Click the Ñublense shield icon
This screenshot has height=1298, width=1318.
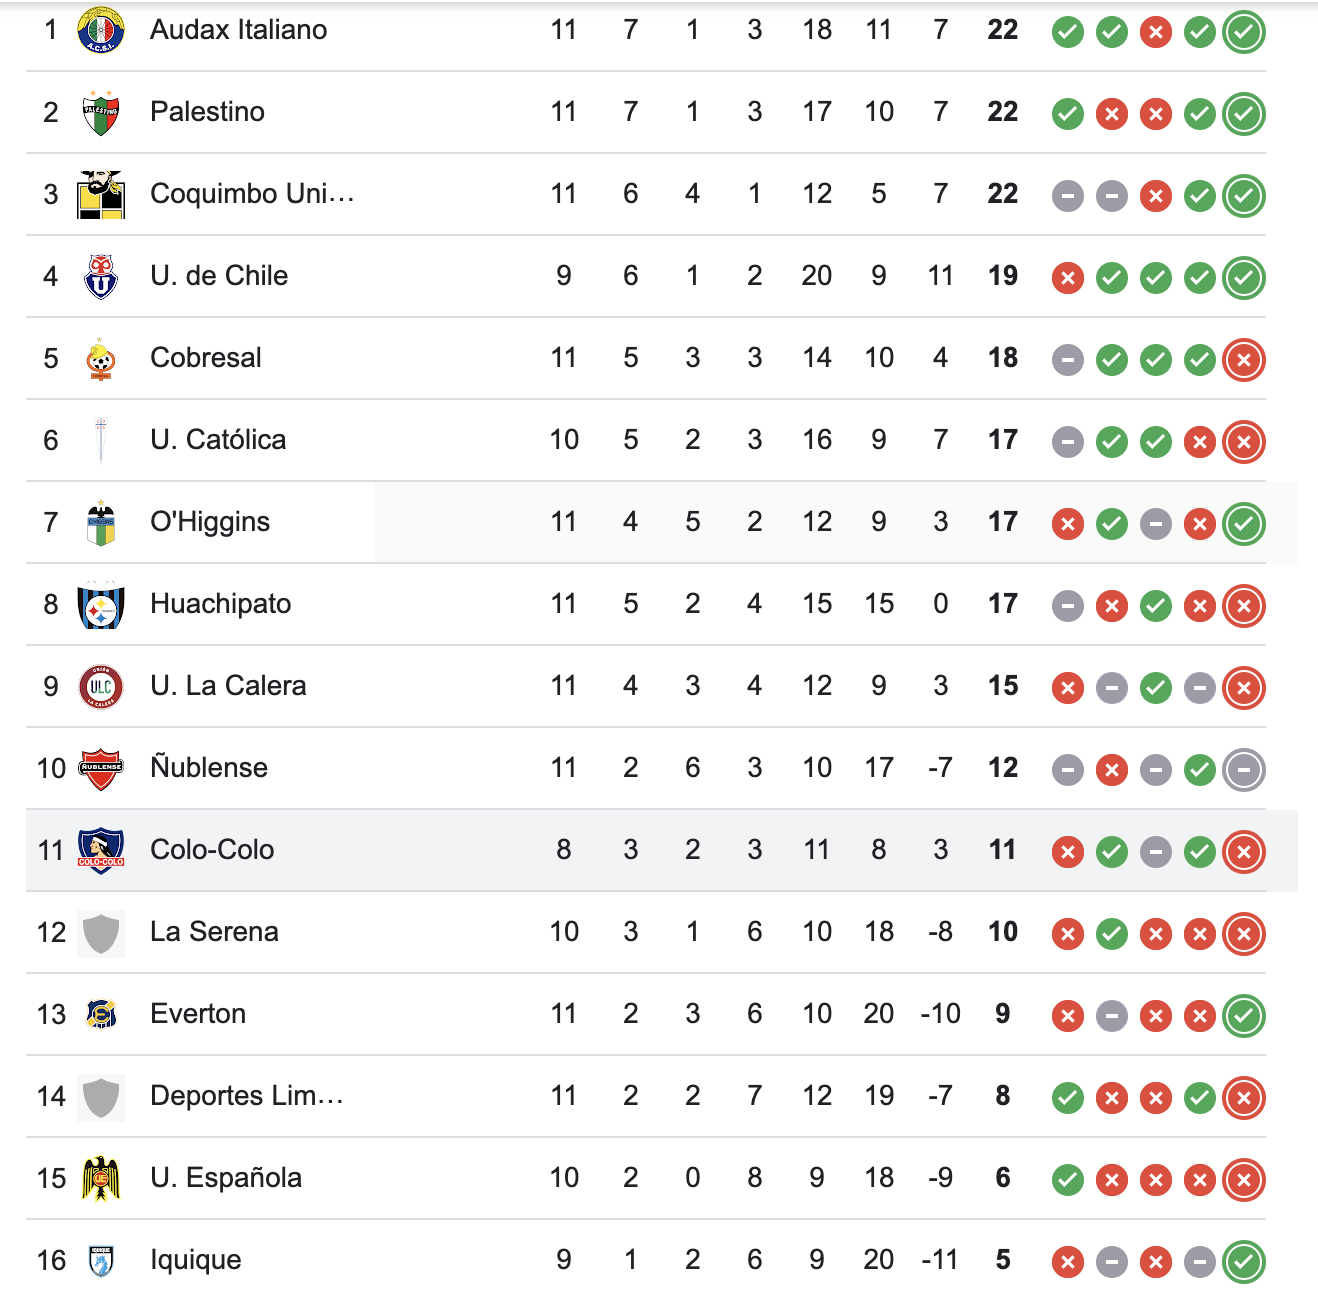tap(99, 768)
